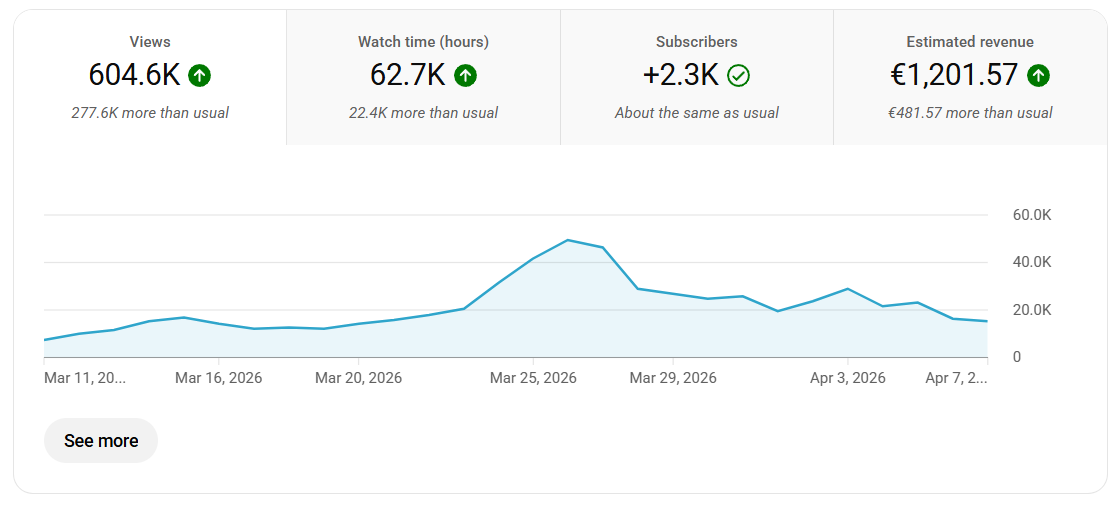
Task: Click the Apr 3, 2026 axis label
Action: (x=848, y=377)
